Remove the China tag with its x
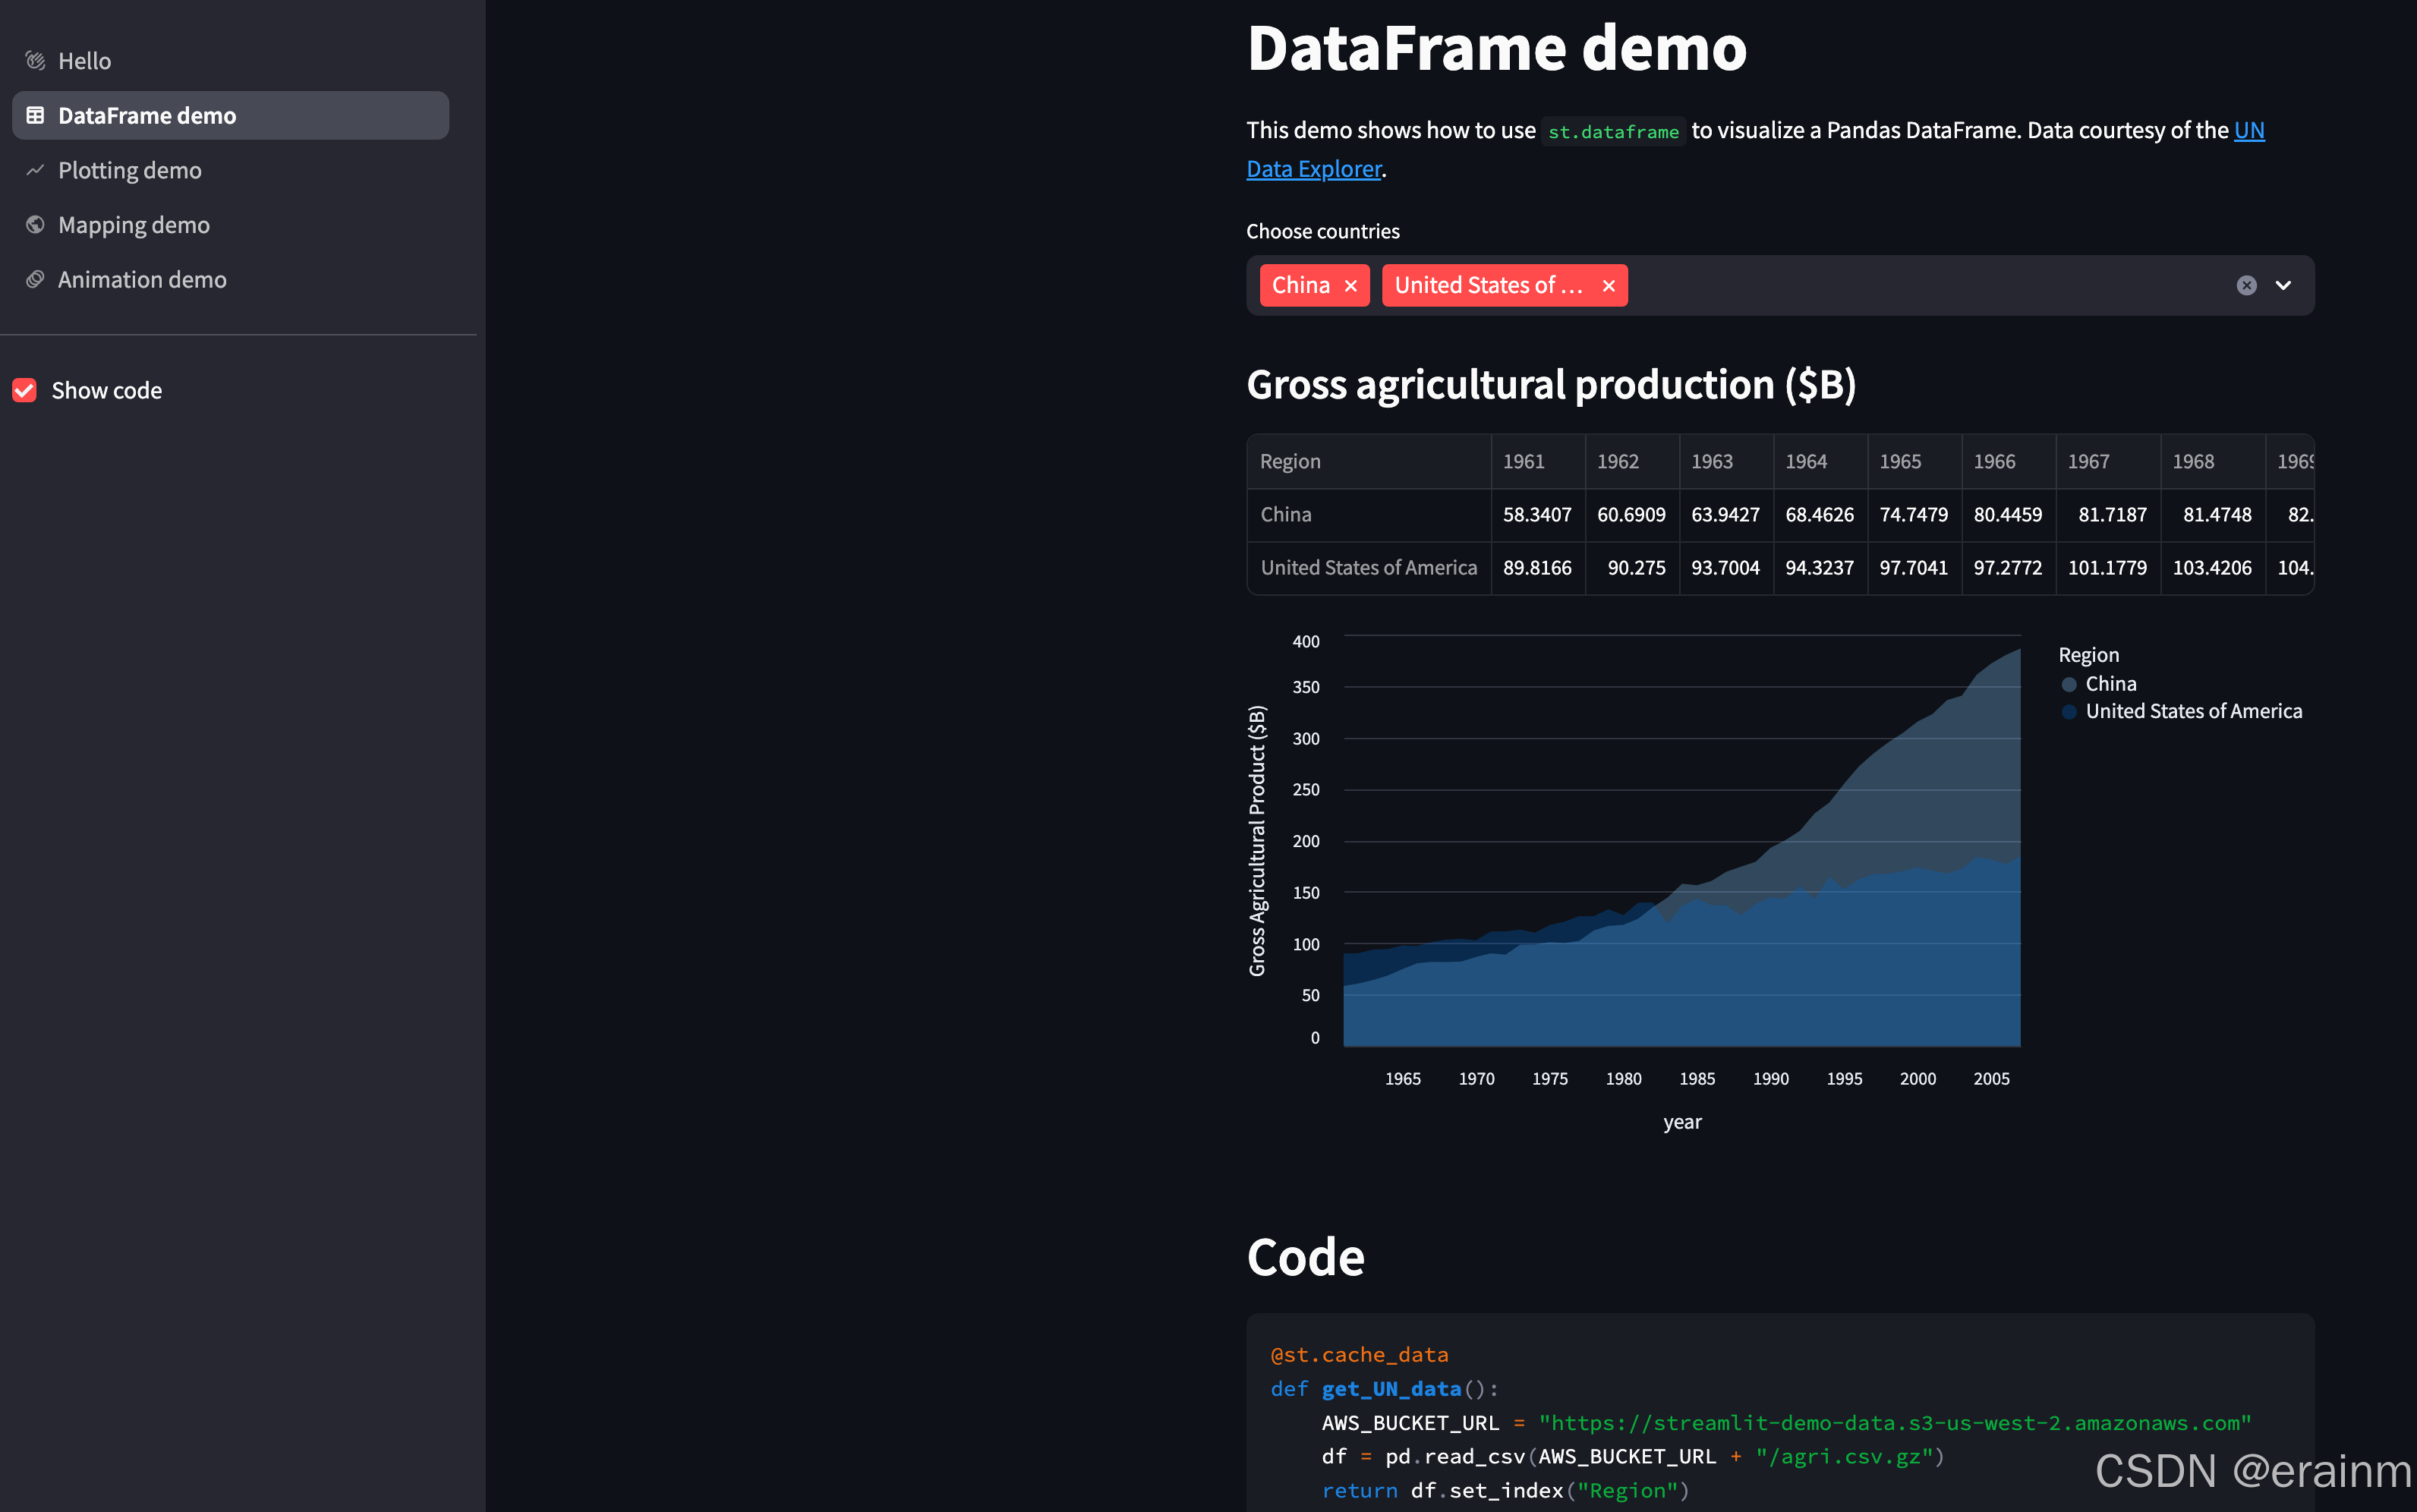The width and height of the screenshot is (2417, 1512). 1351,286
